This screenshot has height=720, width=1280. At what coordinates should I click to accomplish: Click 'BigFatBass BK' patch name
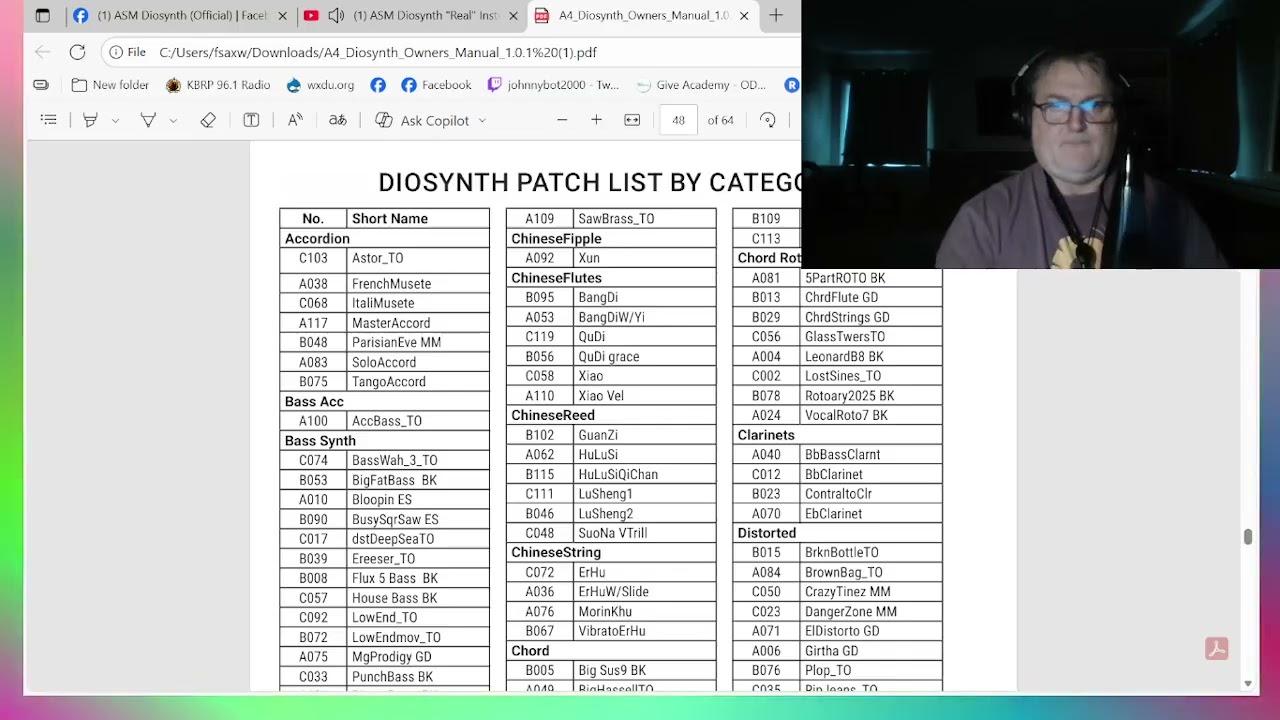click(394, 480)
